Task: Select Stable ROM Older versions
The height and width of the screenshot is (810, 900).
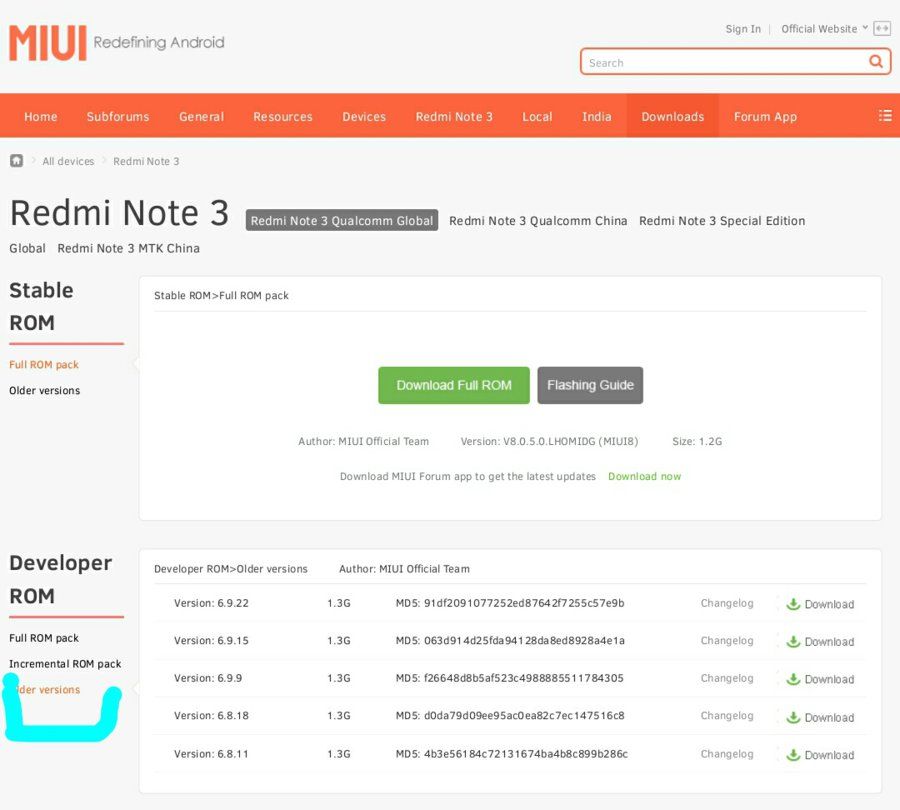Action: (x=44, y=390)
